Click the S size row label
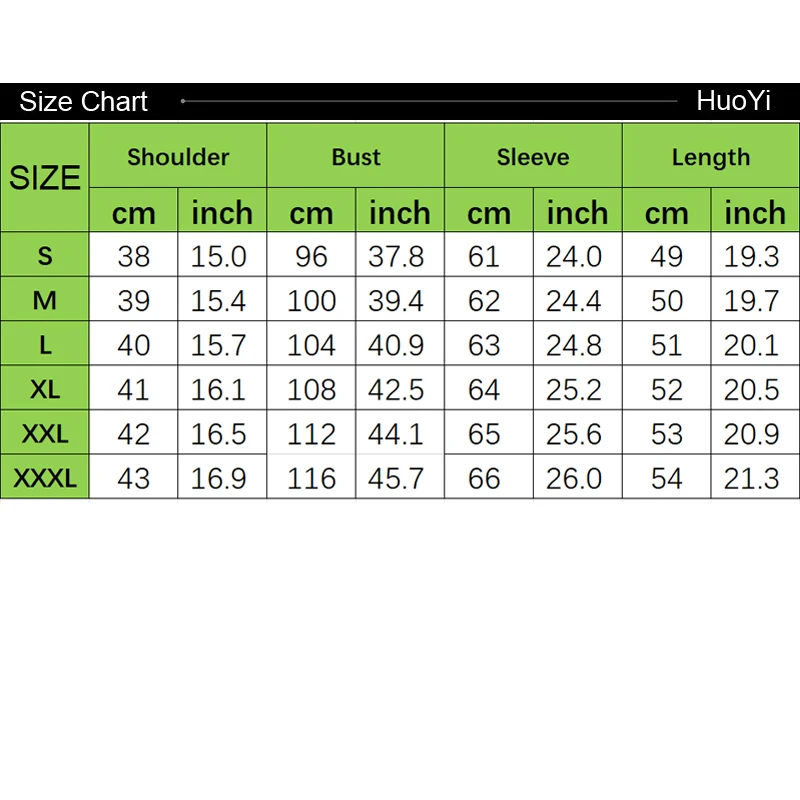 tap(45, 256)
